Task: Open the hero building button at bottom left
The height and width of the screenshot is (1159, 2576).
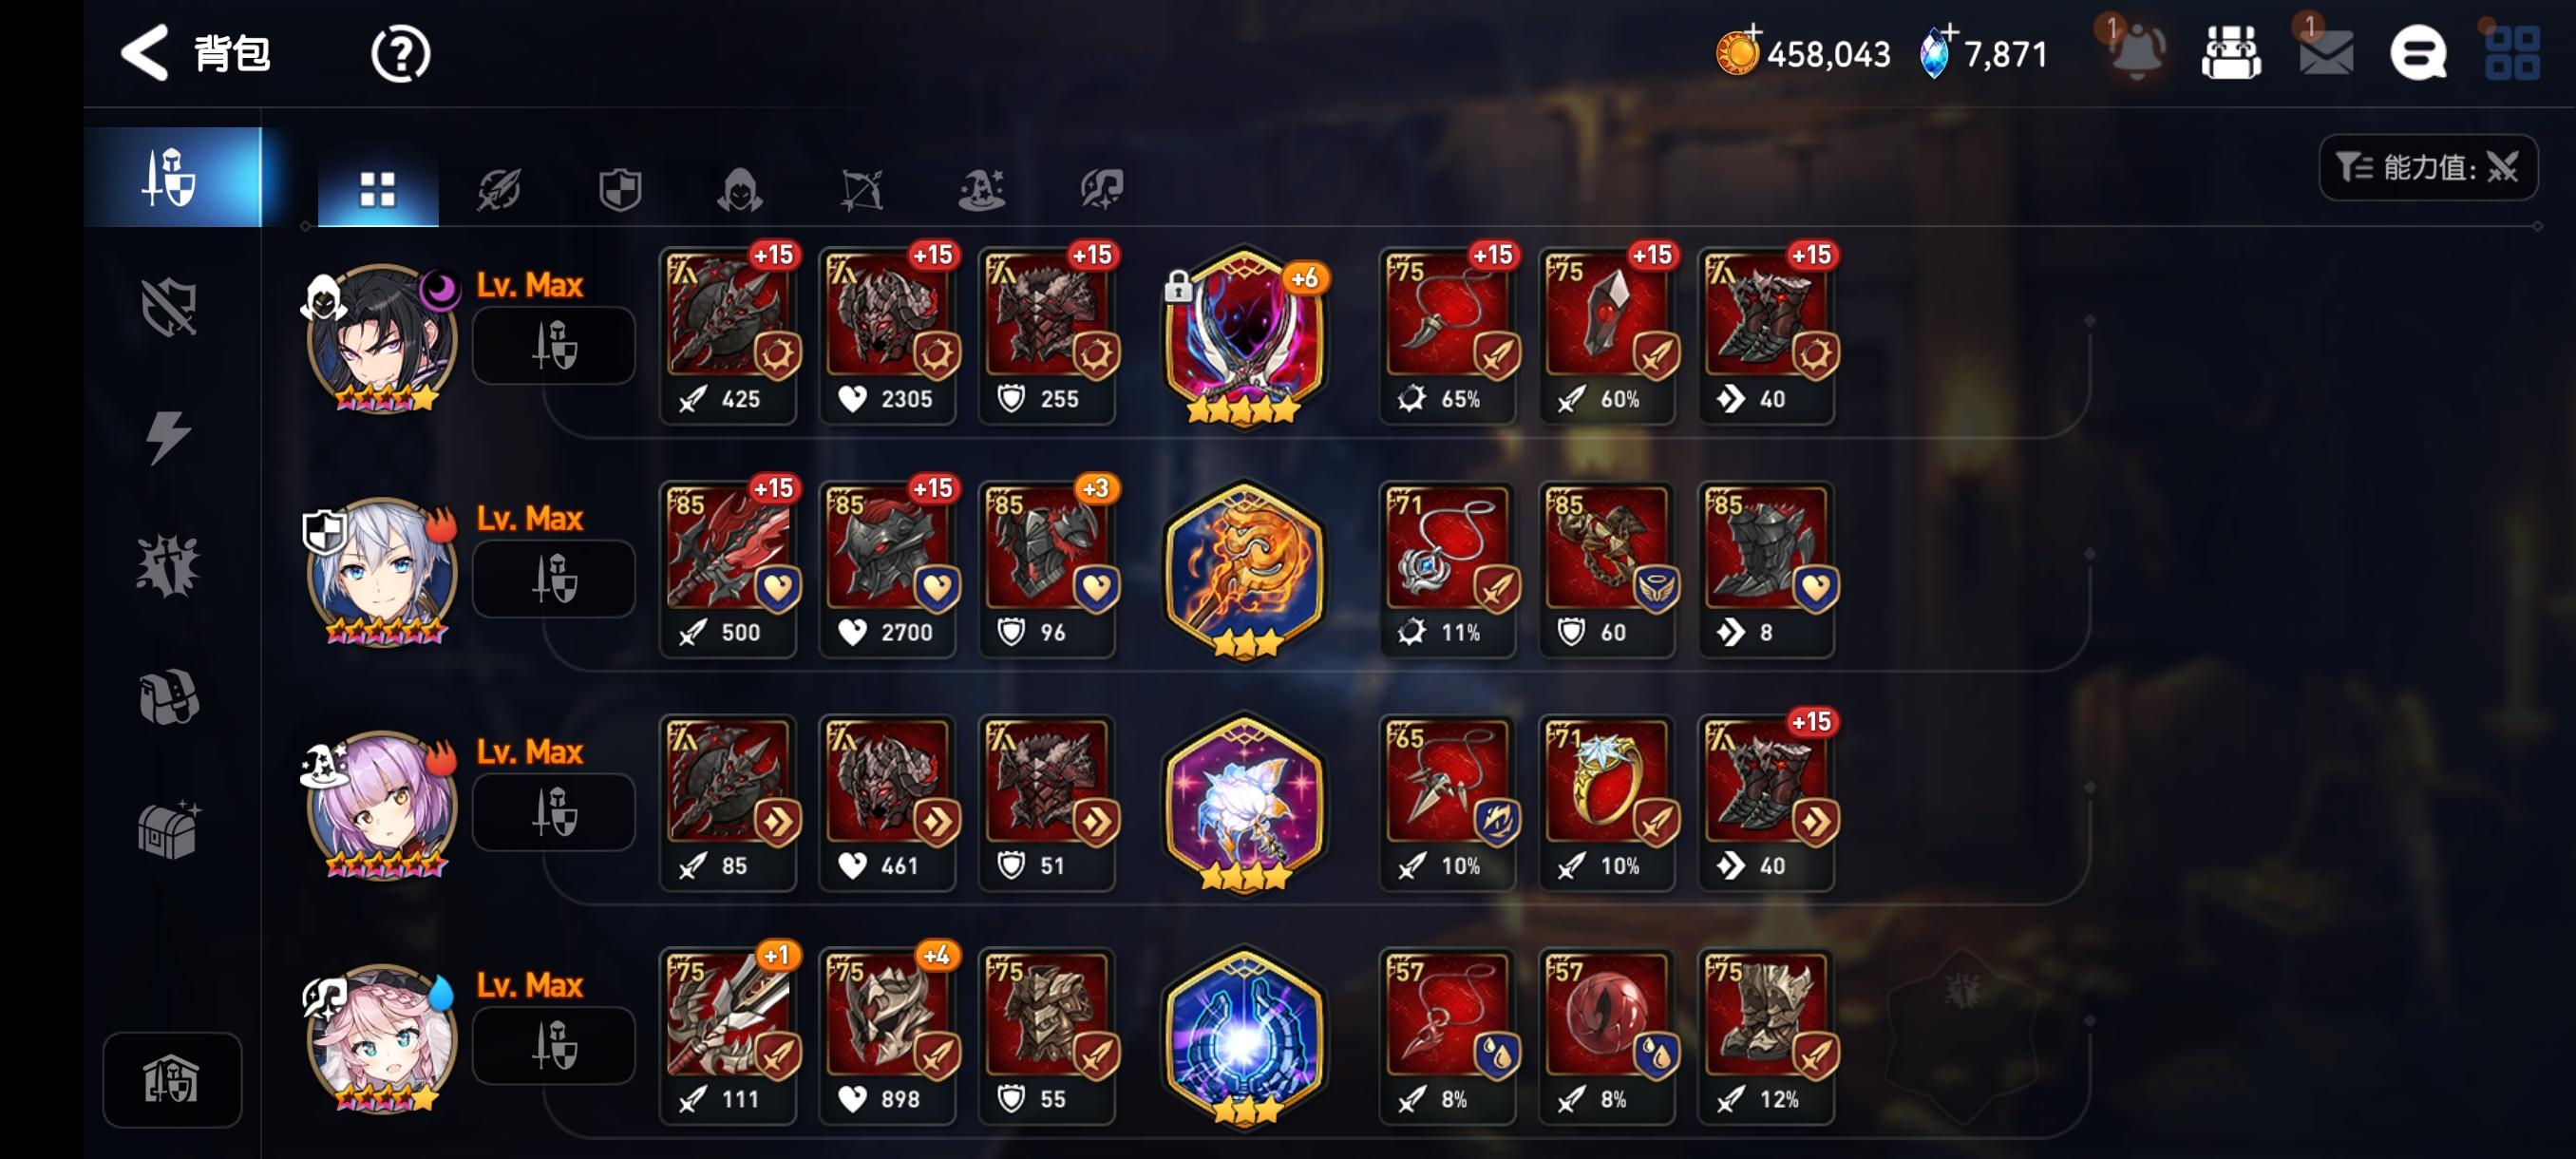Action: point(172,1079)
